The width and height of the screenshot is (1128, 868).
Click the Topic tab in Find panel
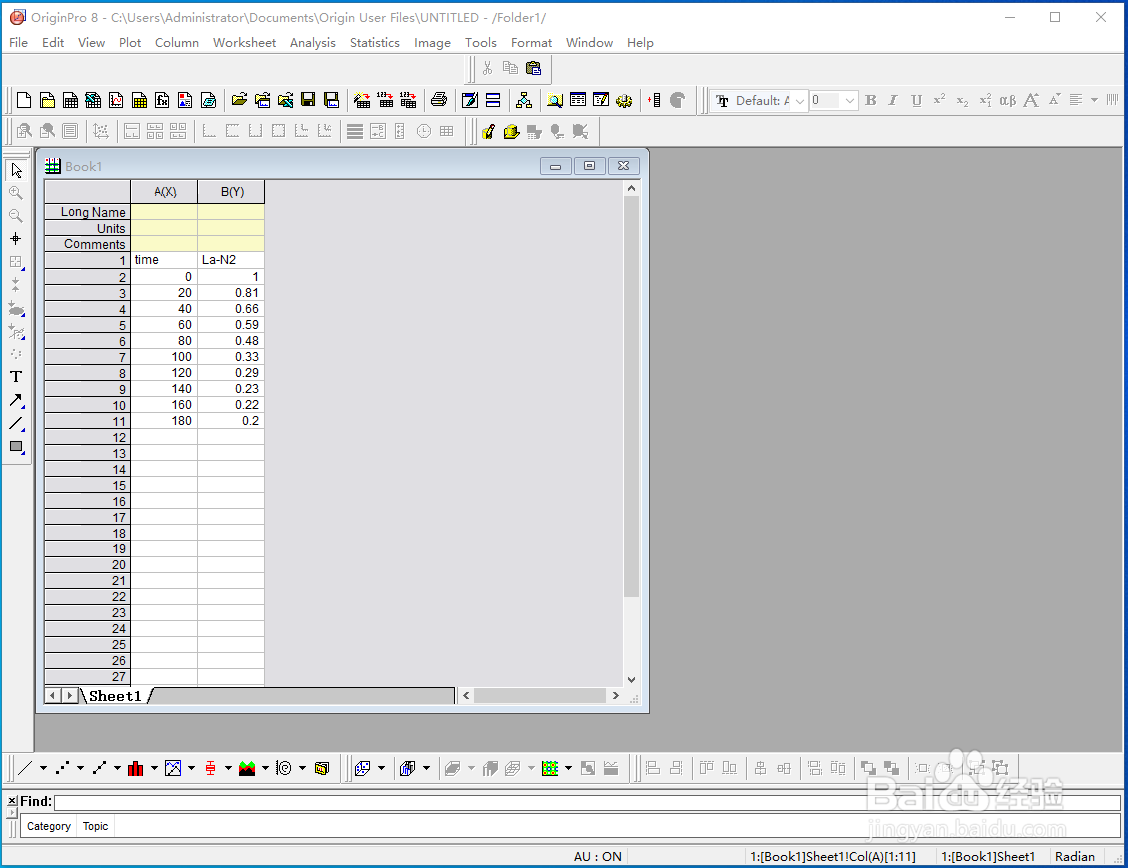[95, 826]
